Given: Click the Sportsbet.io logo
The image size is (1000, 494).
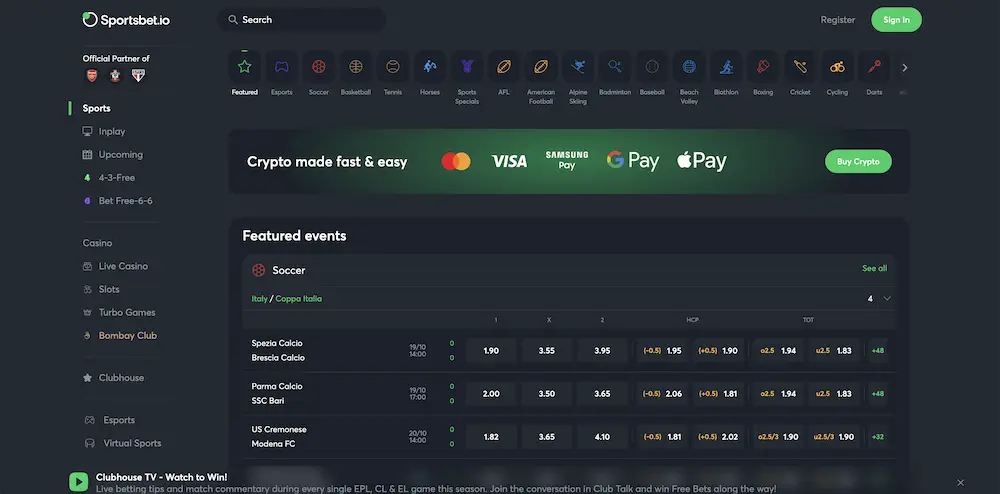Looking at the screenshot, I should point(126,20).
